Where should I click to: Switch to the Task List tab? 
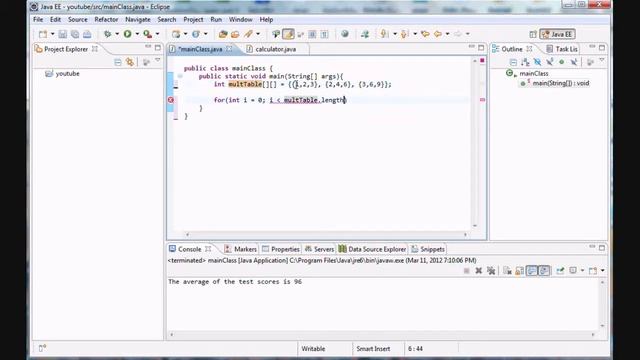(562, 49)
